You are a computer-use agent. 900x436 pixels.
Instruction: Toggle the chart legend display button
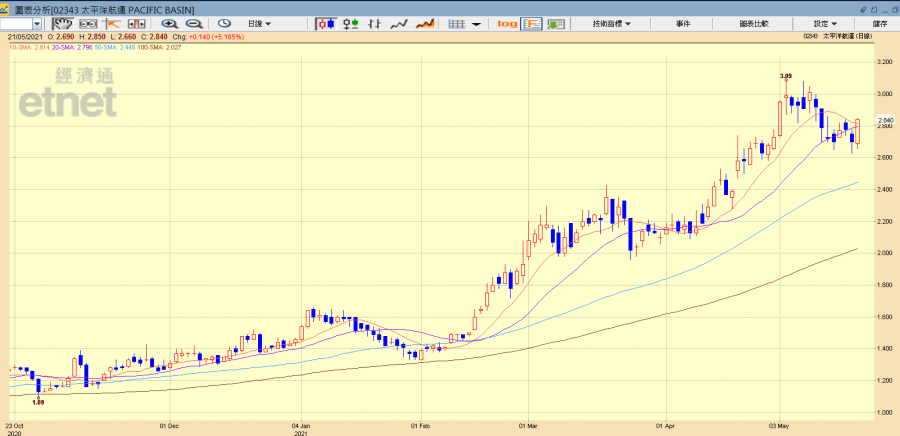tap(532, 23)
